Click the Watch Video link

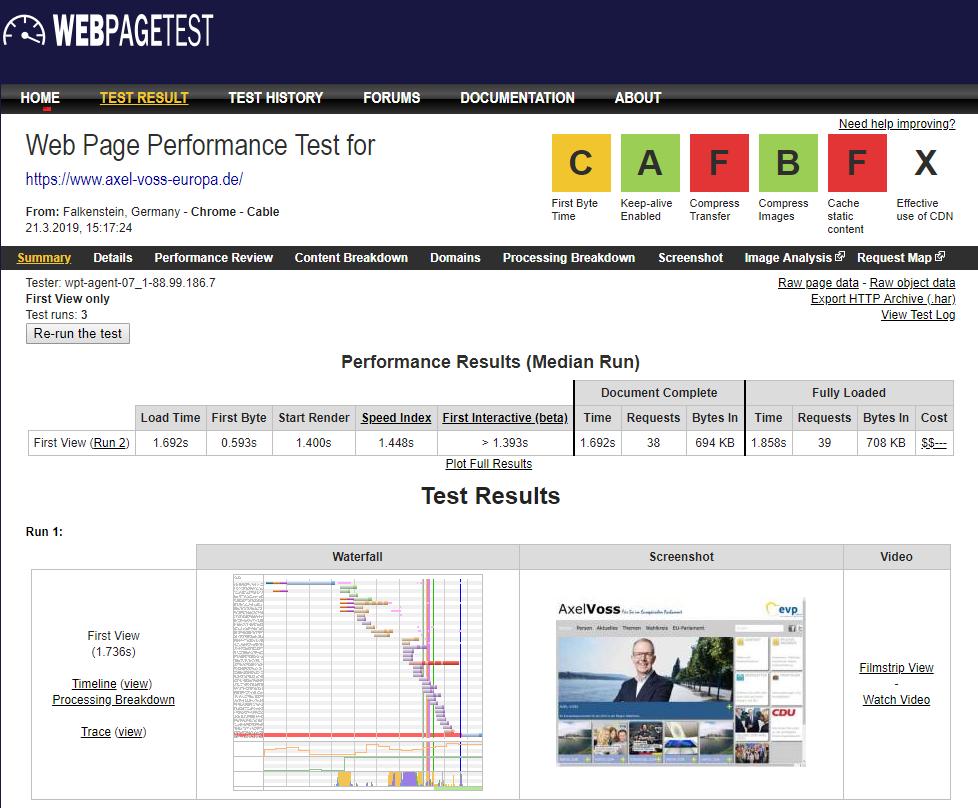tap(896, 700)
